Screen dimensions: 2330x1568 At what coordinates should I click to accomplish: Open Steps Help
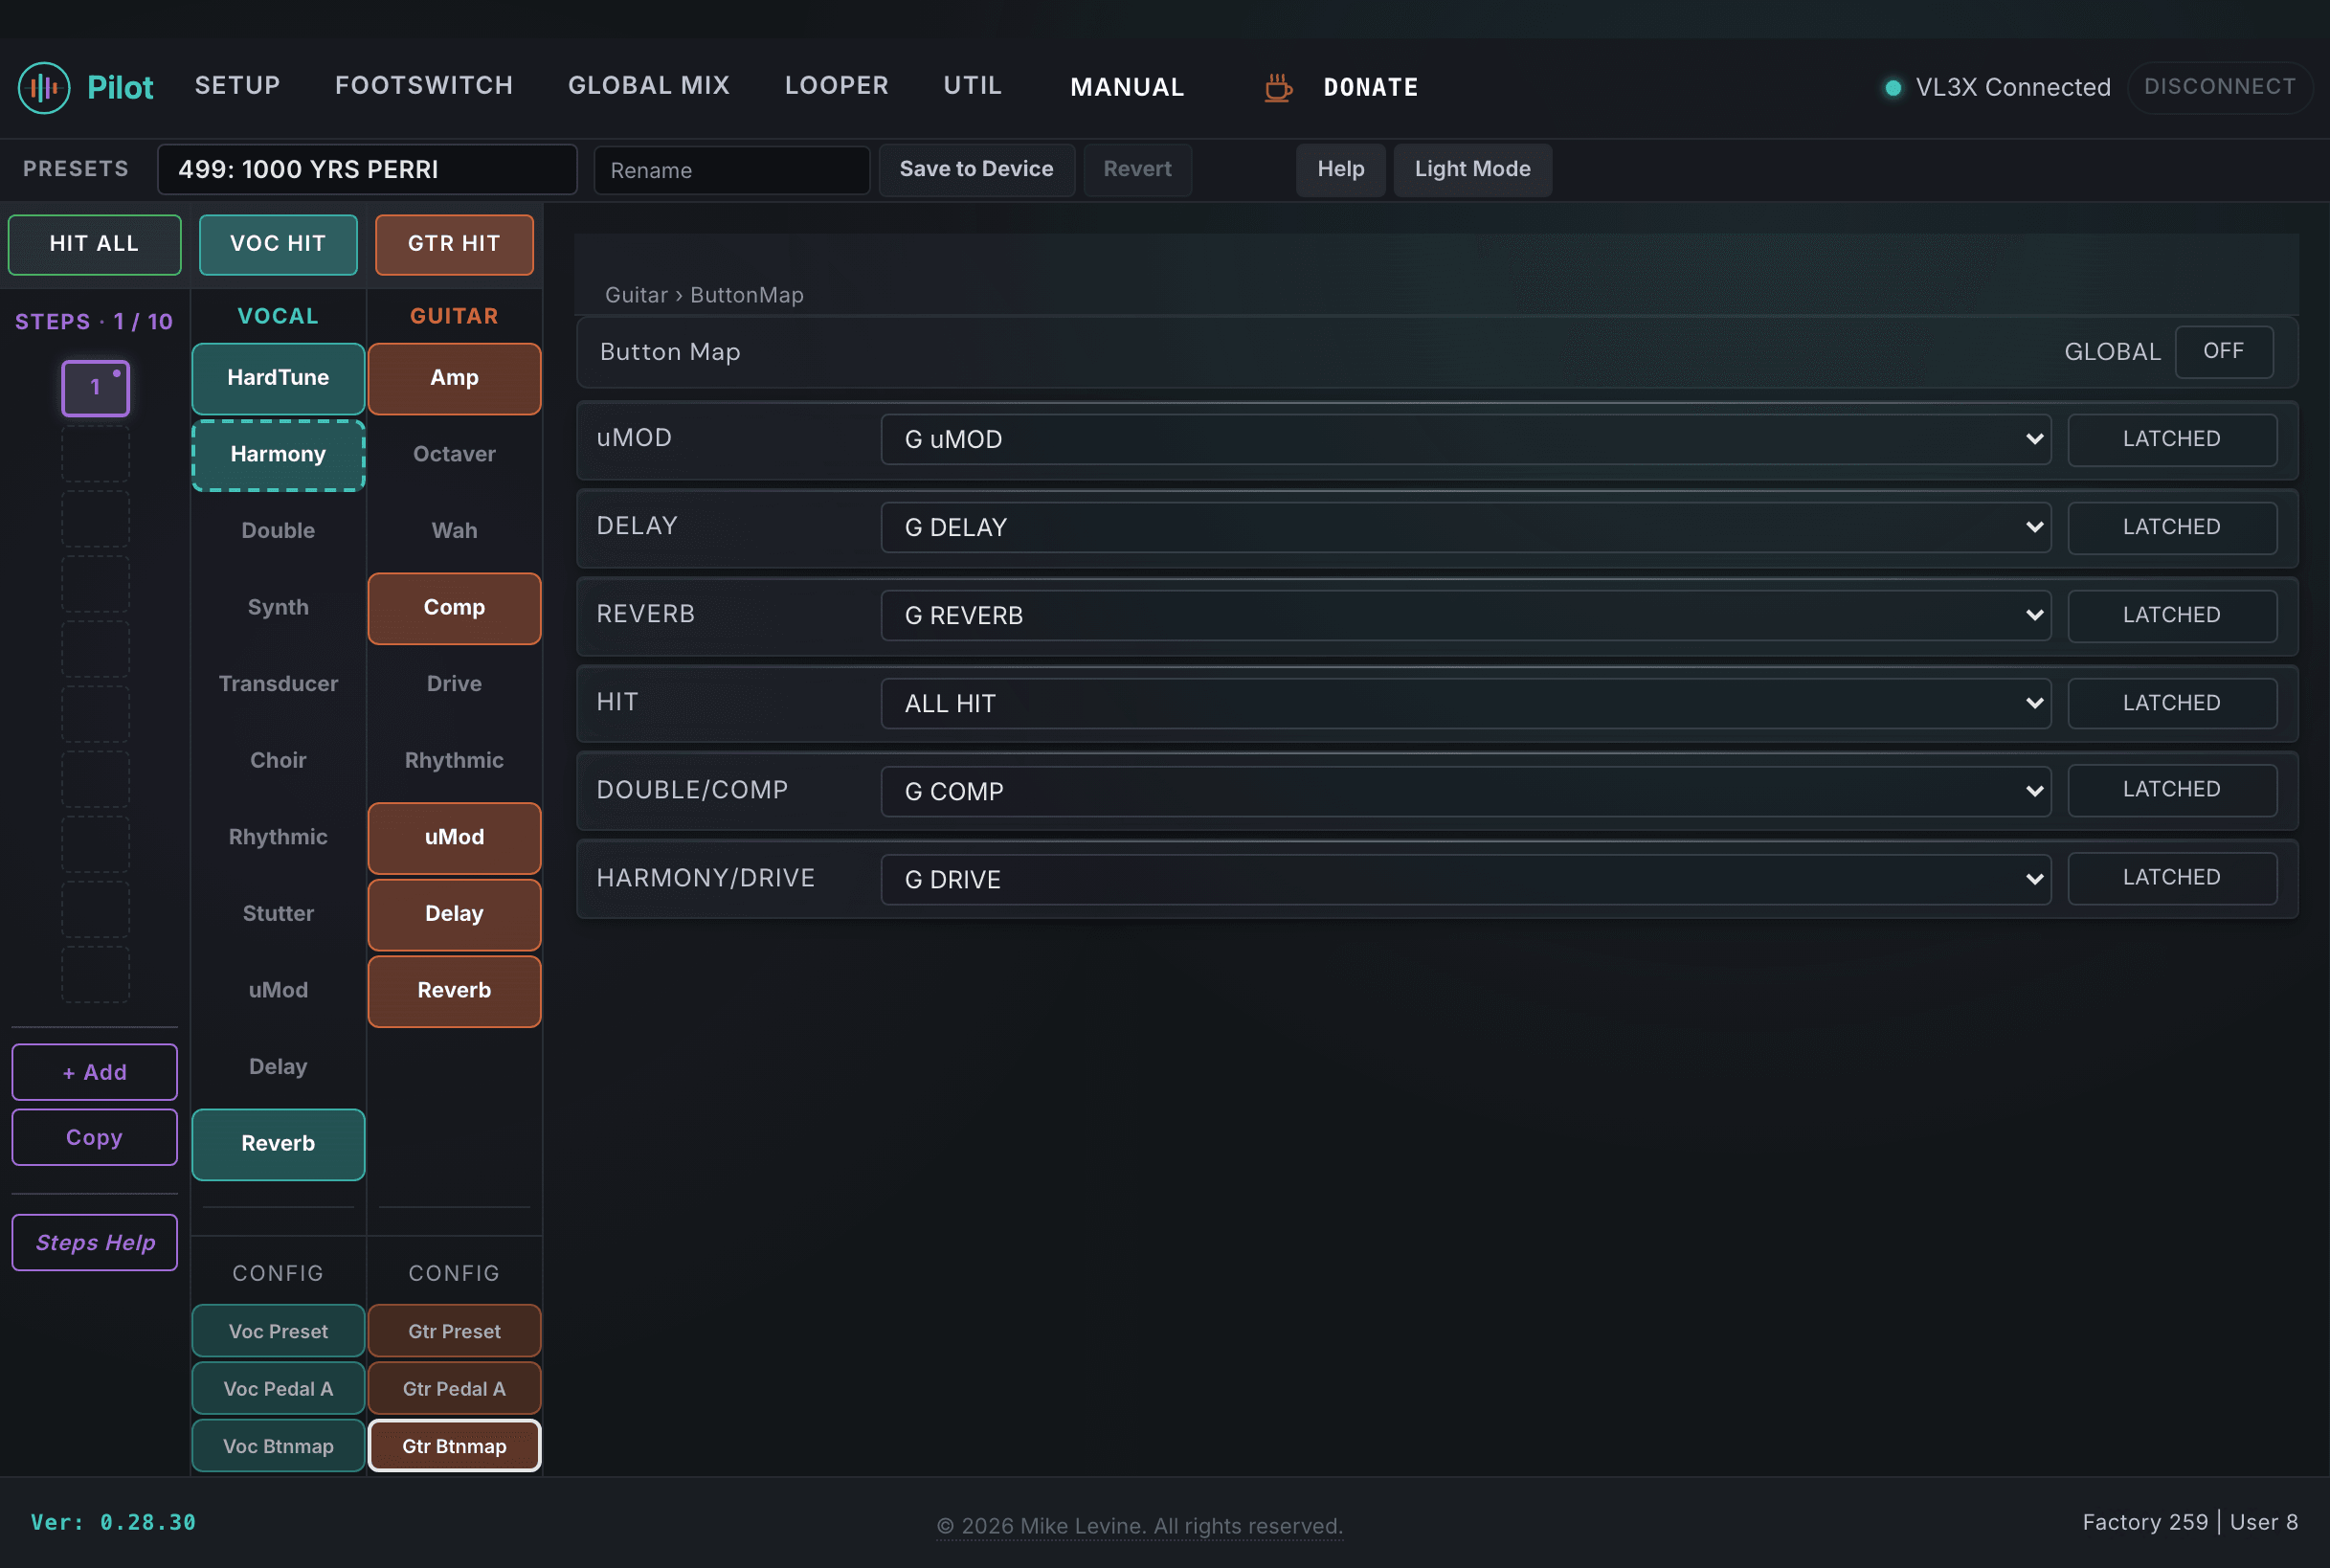click(94, 1243)
